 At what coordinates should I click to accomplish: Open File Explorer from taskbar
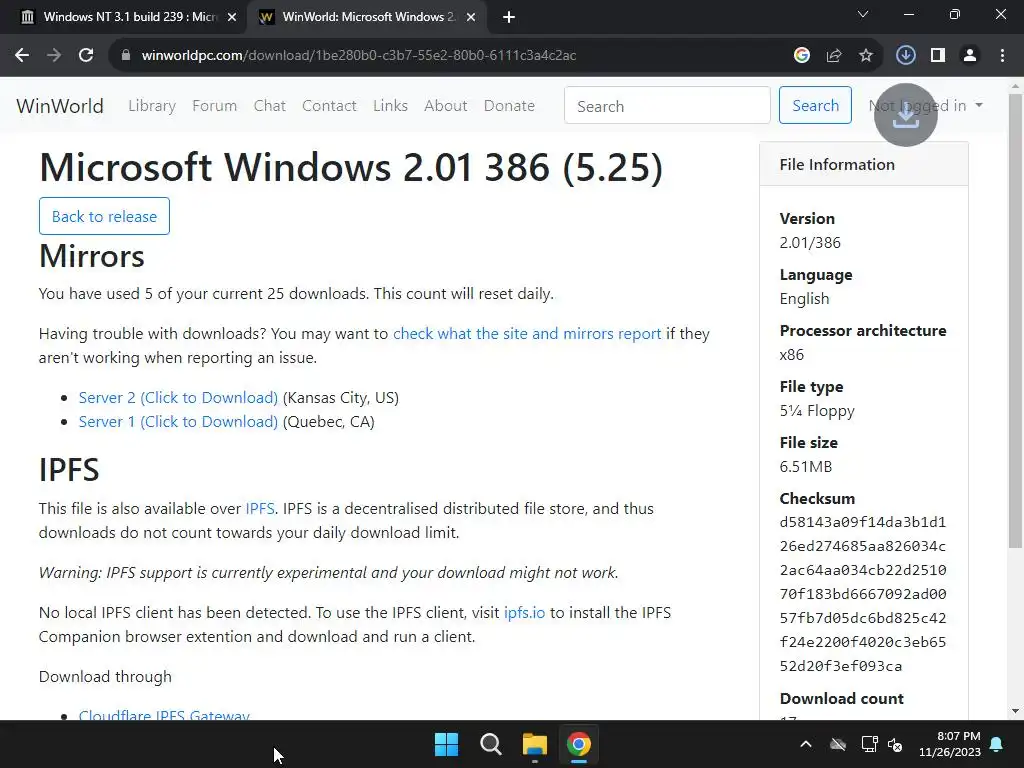click(x=534, y=744)
